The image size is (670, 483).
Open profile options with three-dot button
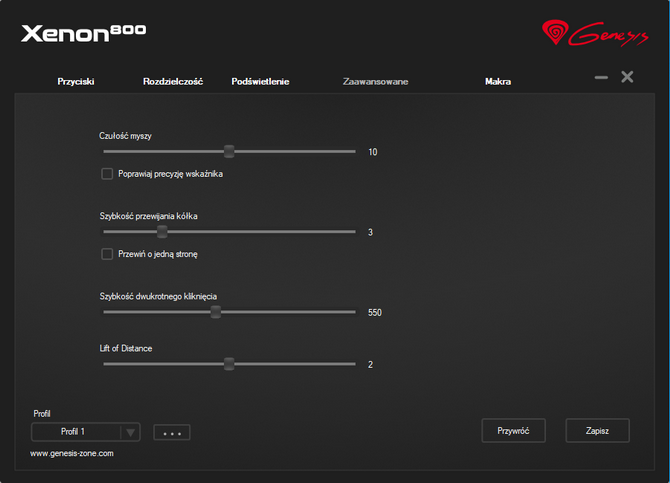click(172, 433)
